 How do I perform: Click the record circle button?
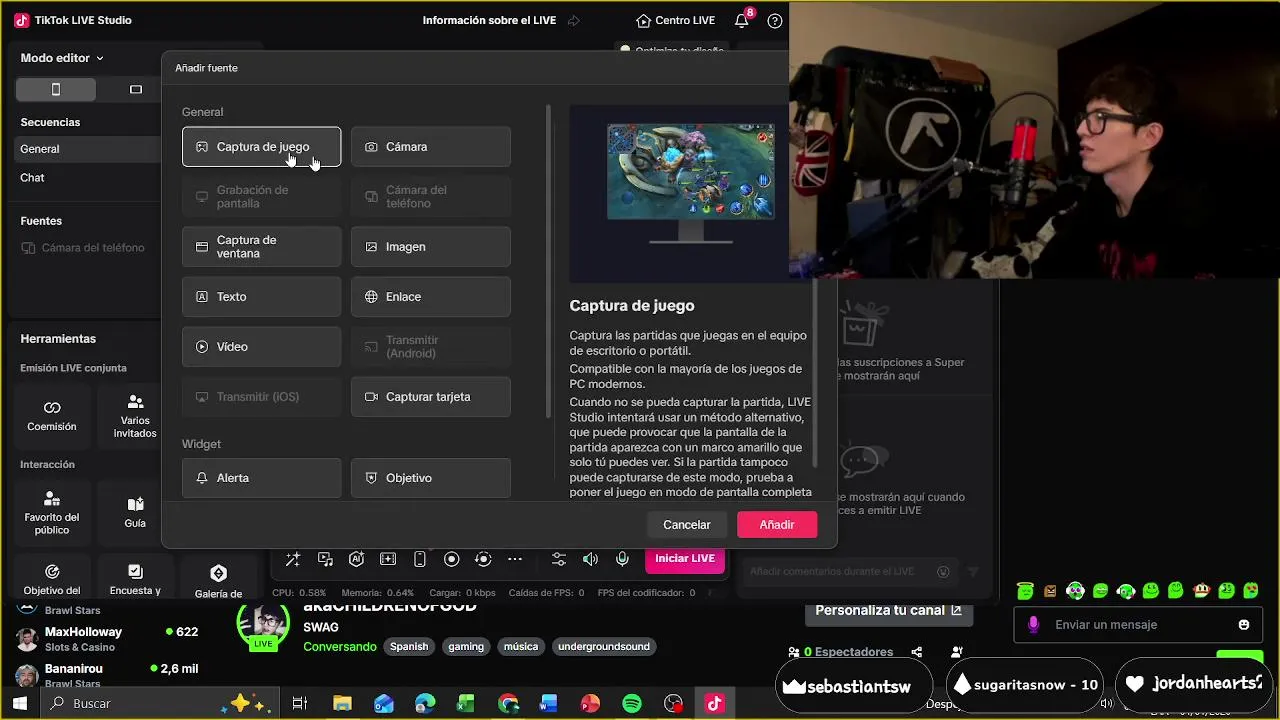(x=451, y=559)
